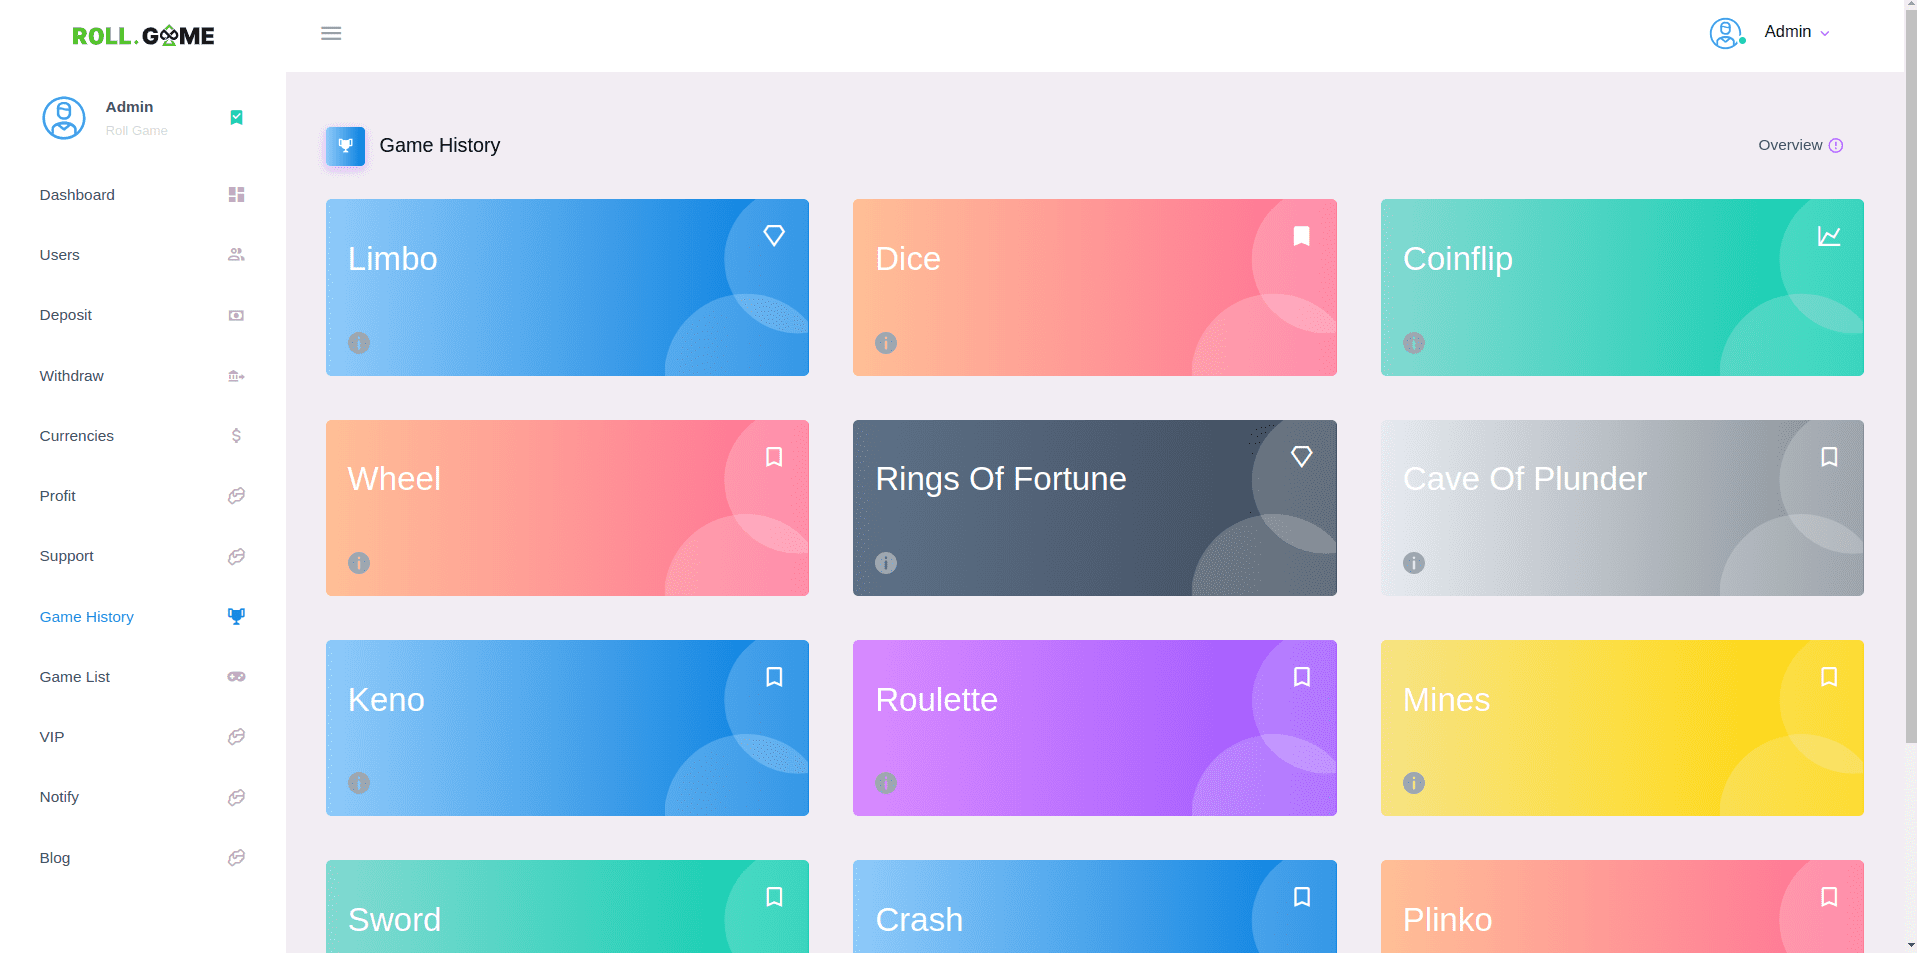Click the diamond icon on Limbo card
Screen dimensions: 1917x953
[x=773, y=236]
